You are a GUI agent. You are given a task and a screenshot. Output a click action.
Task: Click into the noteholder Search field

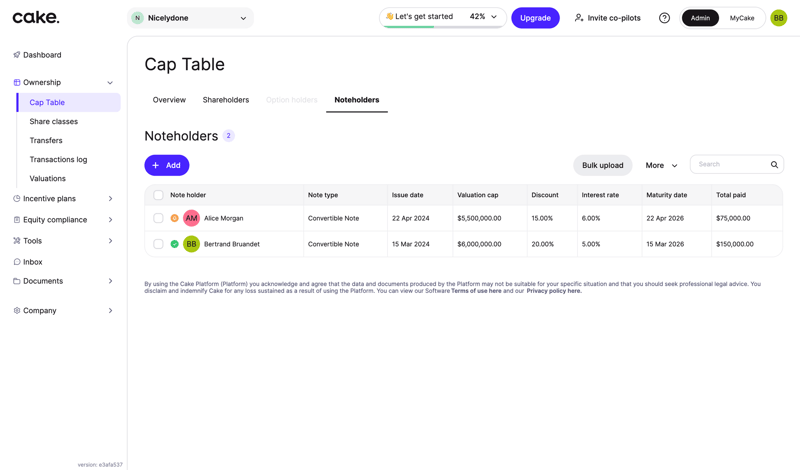(730, 165)
